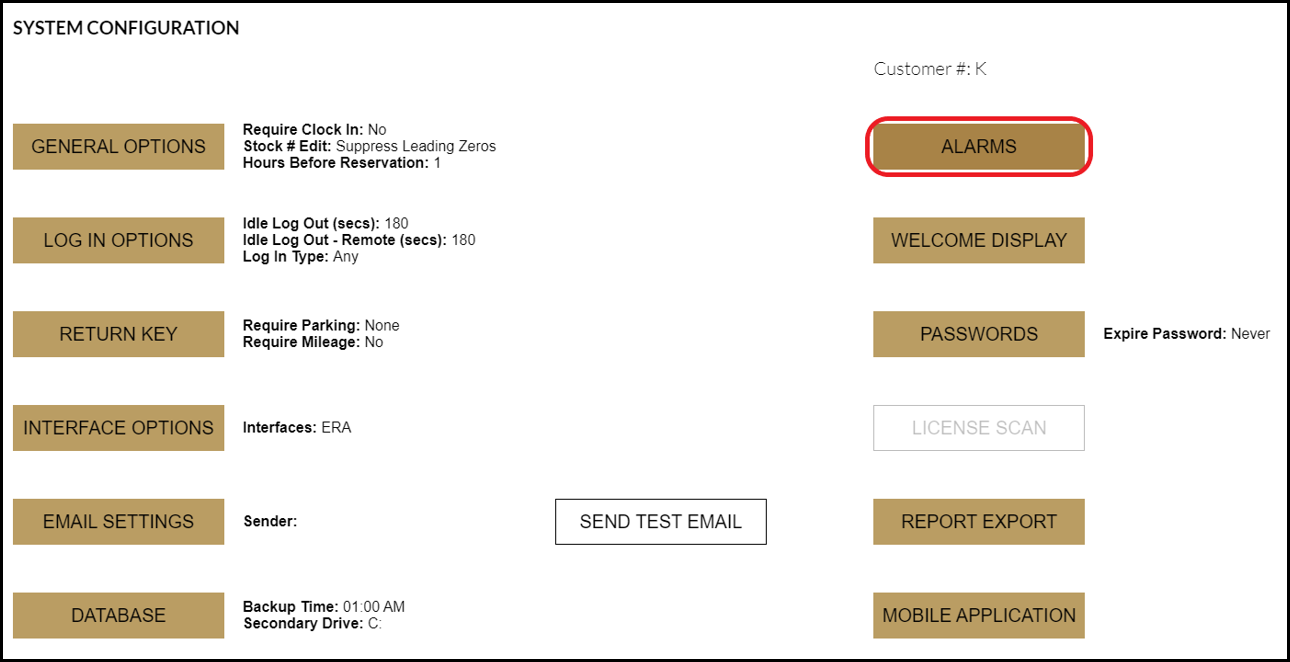Screen dimensions: 1290x662
Task: Open the MOBILE APPLICATION settings
Action: 978,615
